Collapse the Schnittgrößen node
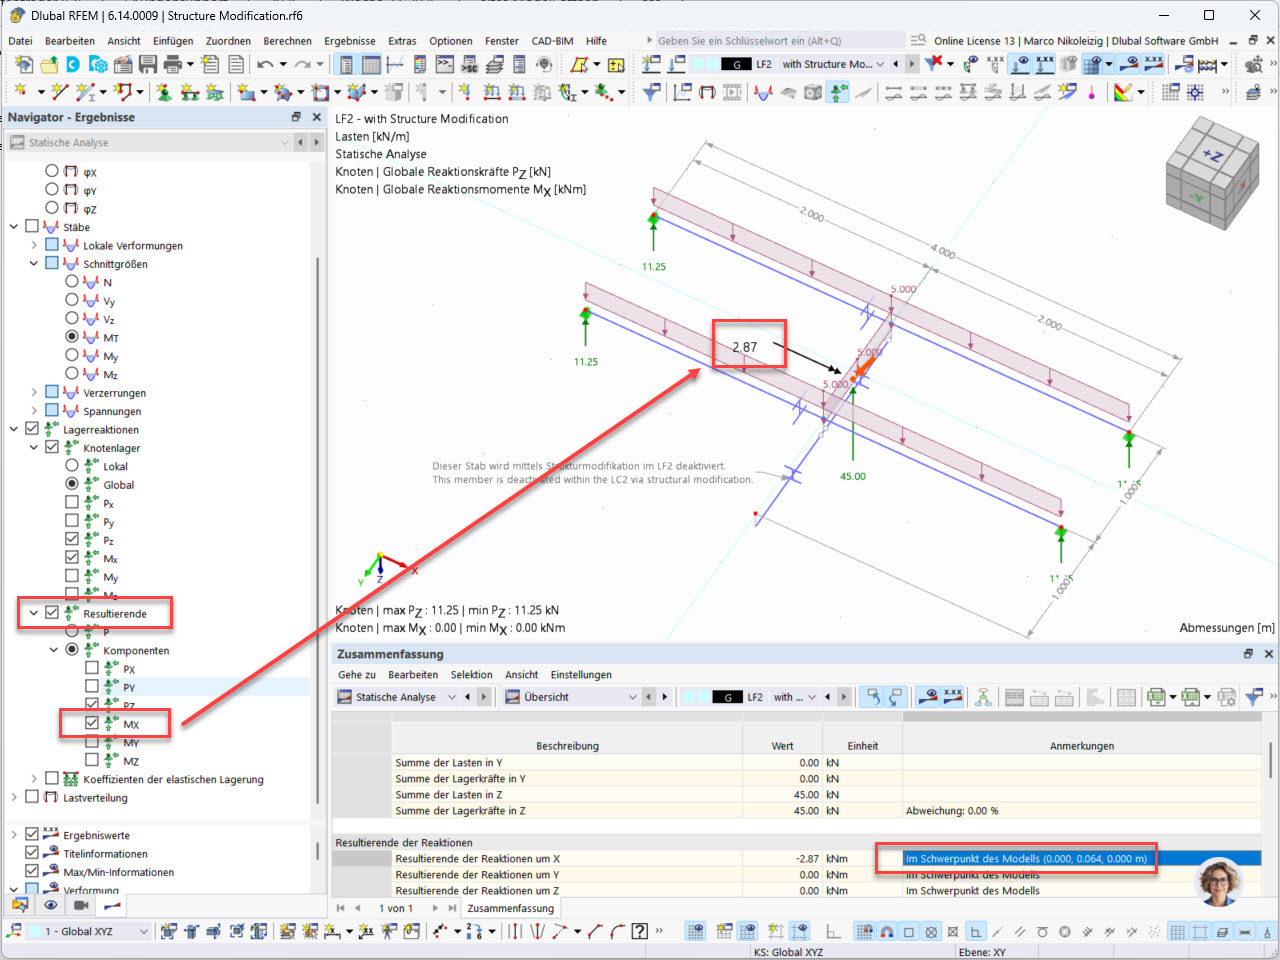1280x960 pixels. point(34,264)
